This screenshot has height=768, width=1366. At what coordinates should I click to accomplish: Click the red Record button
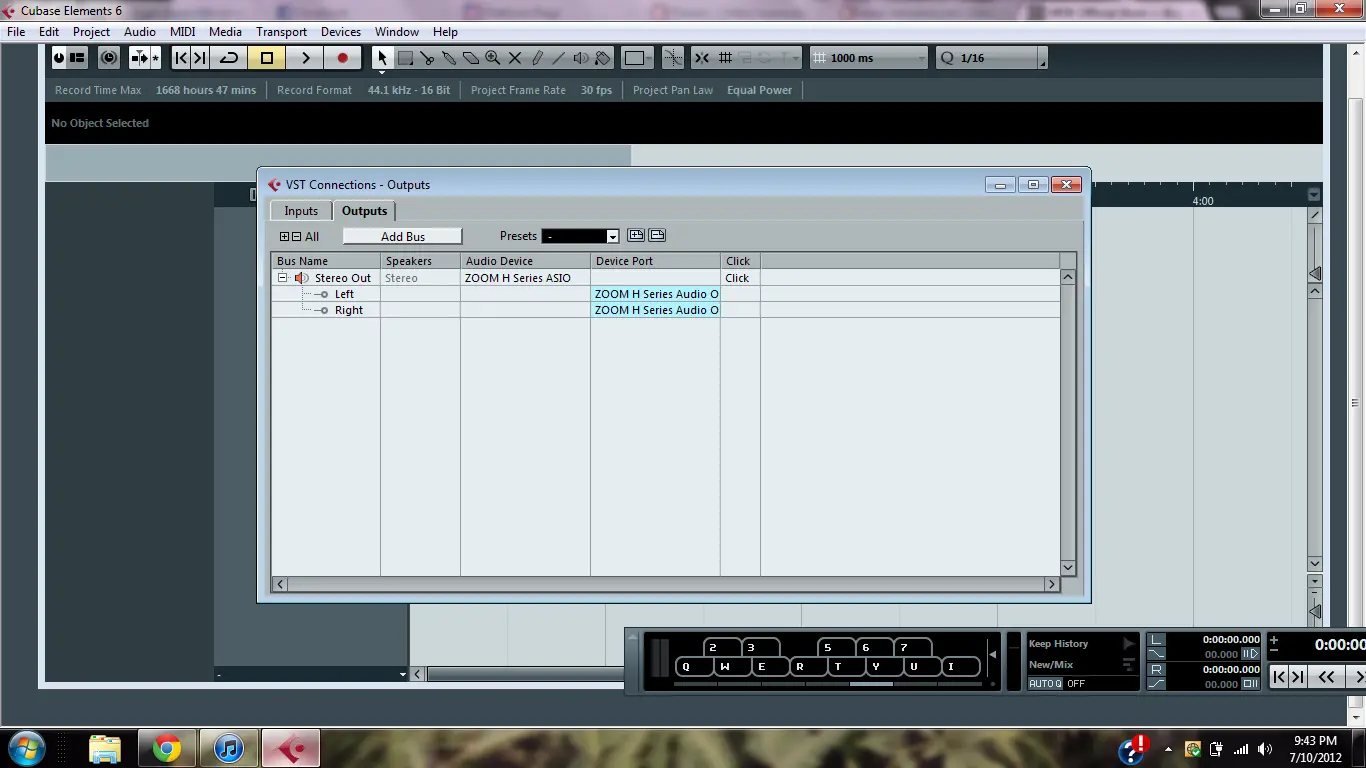(343, 58)
